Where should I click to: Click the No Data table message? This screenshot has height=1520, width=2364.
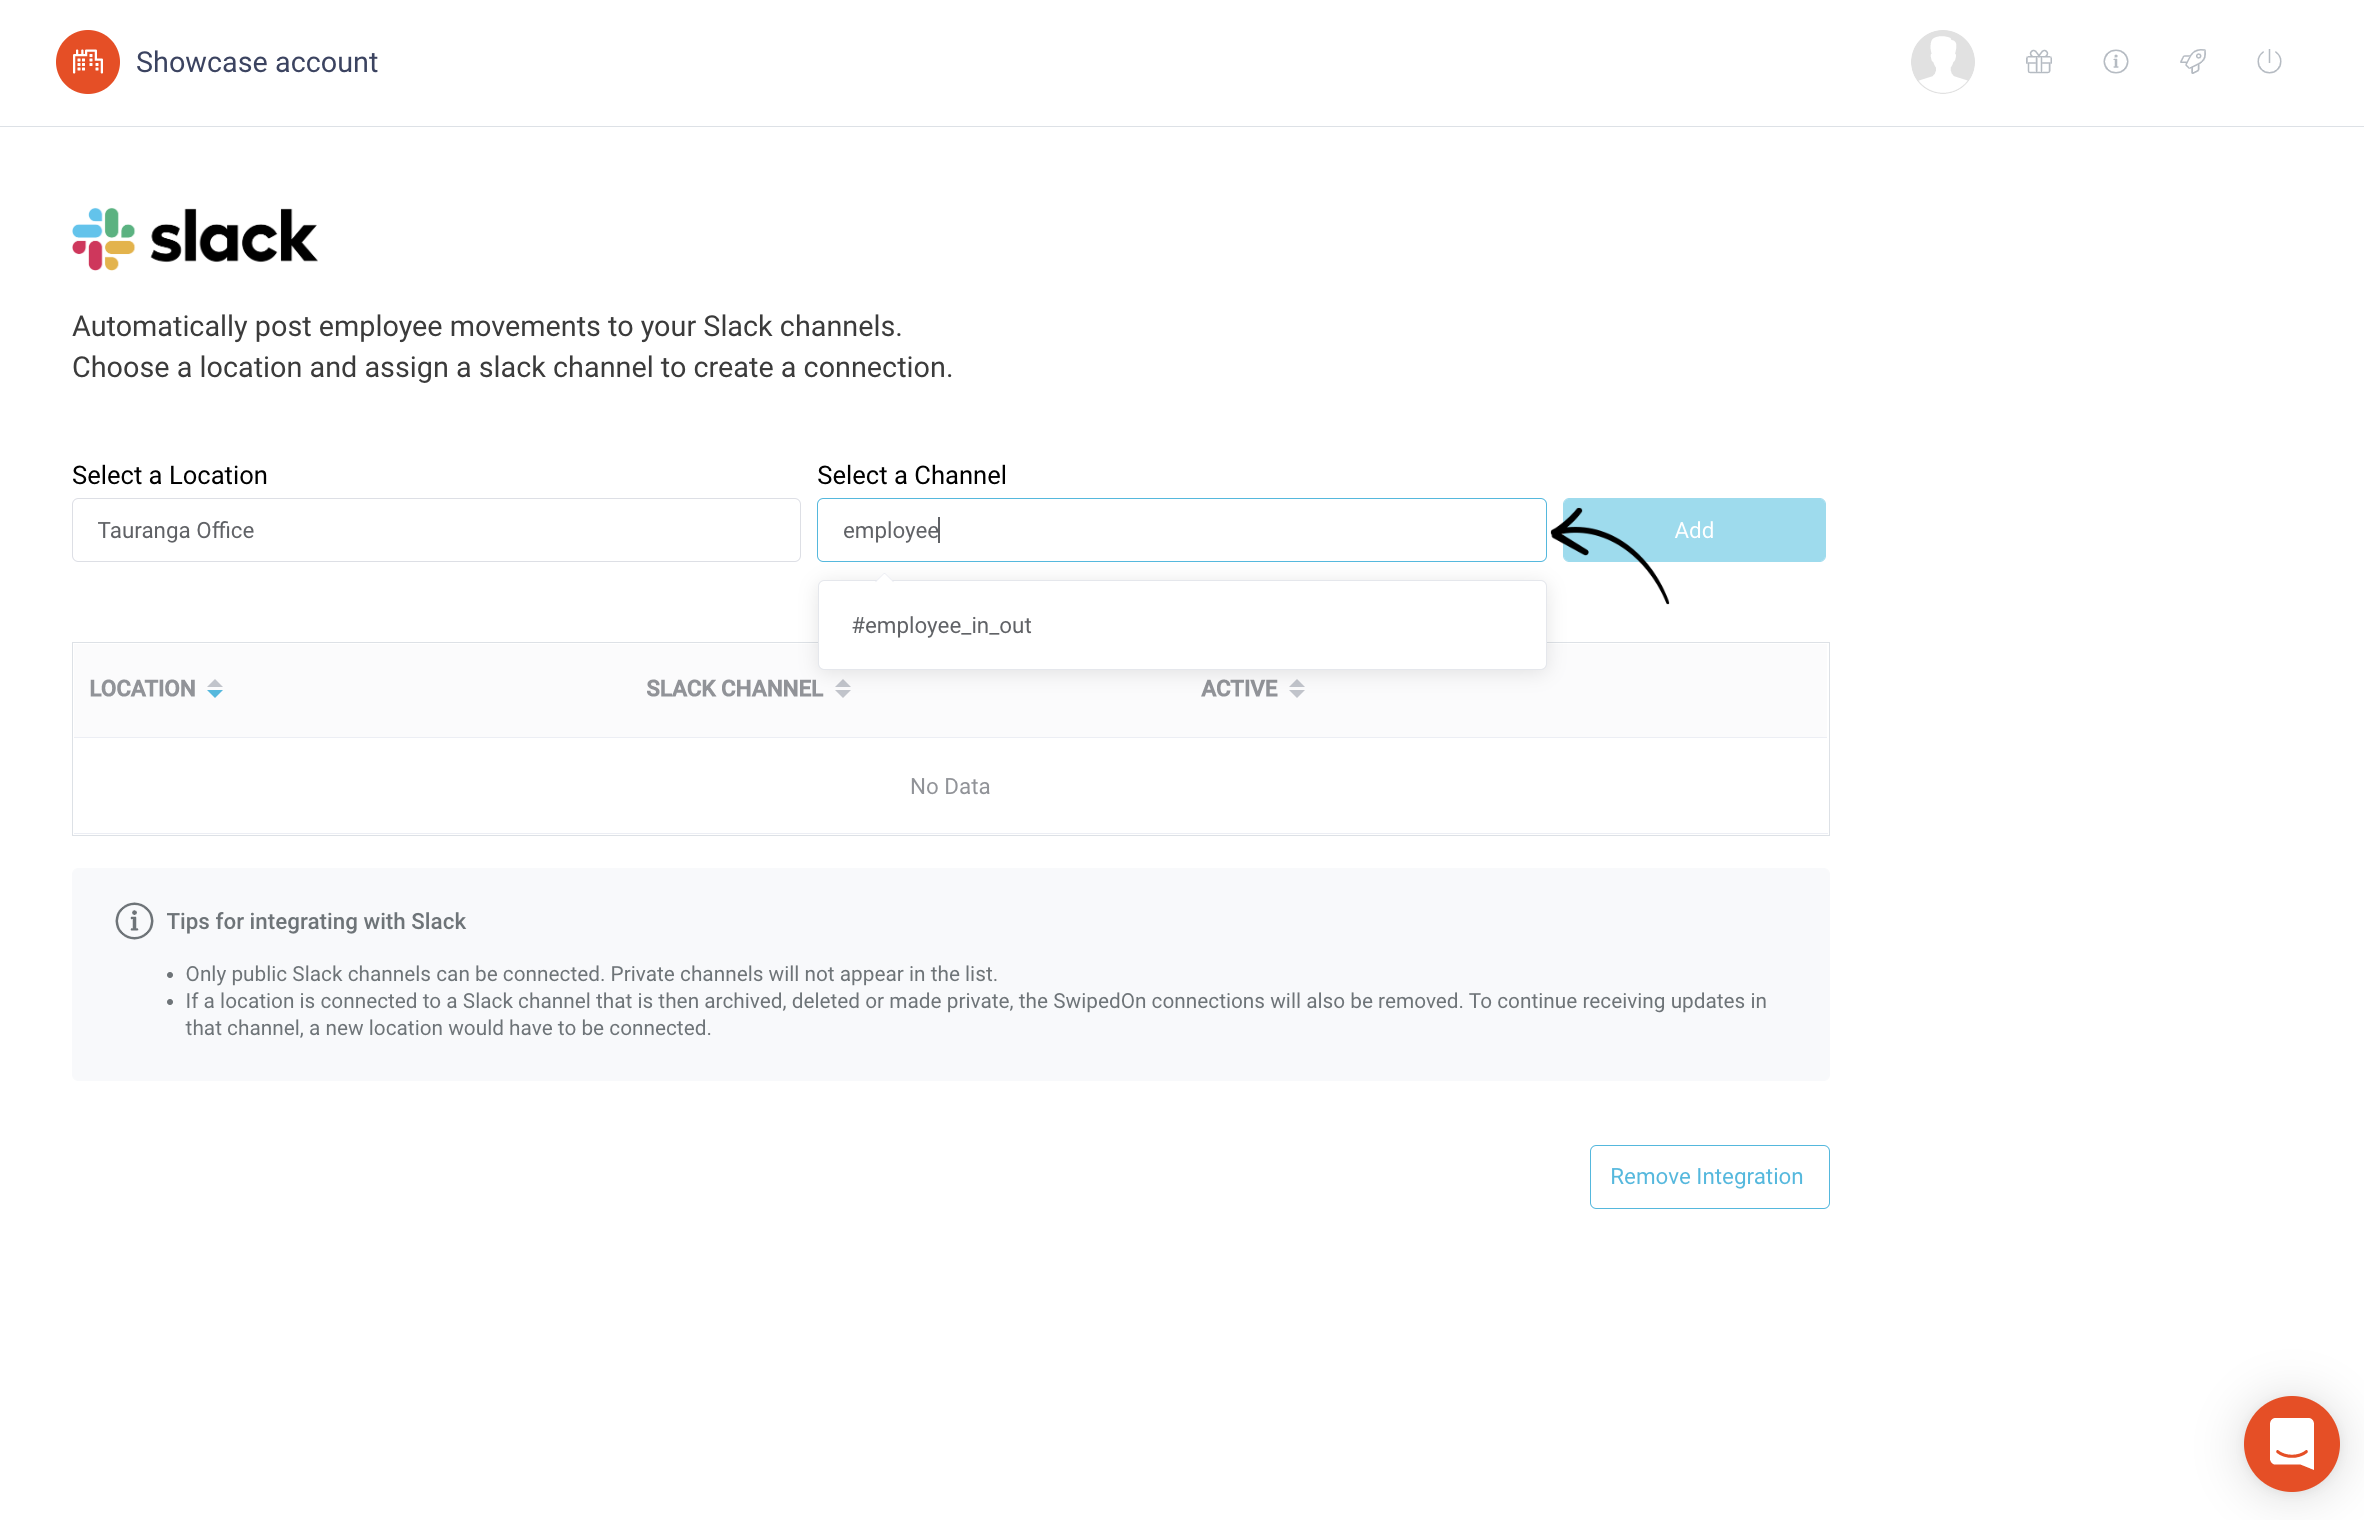[x=950, y=787]
